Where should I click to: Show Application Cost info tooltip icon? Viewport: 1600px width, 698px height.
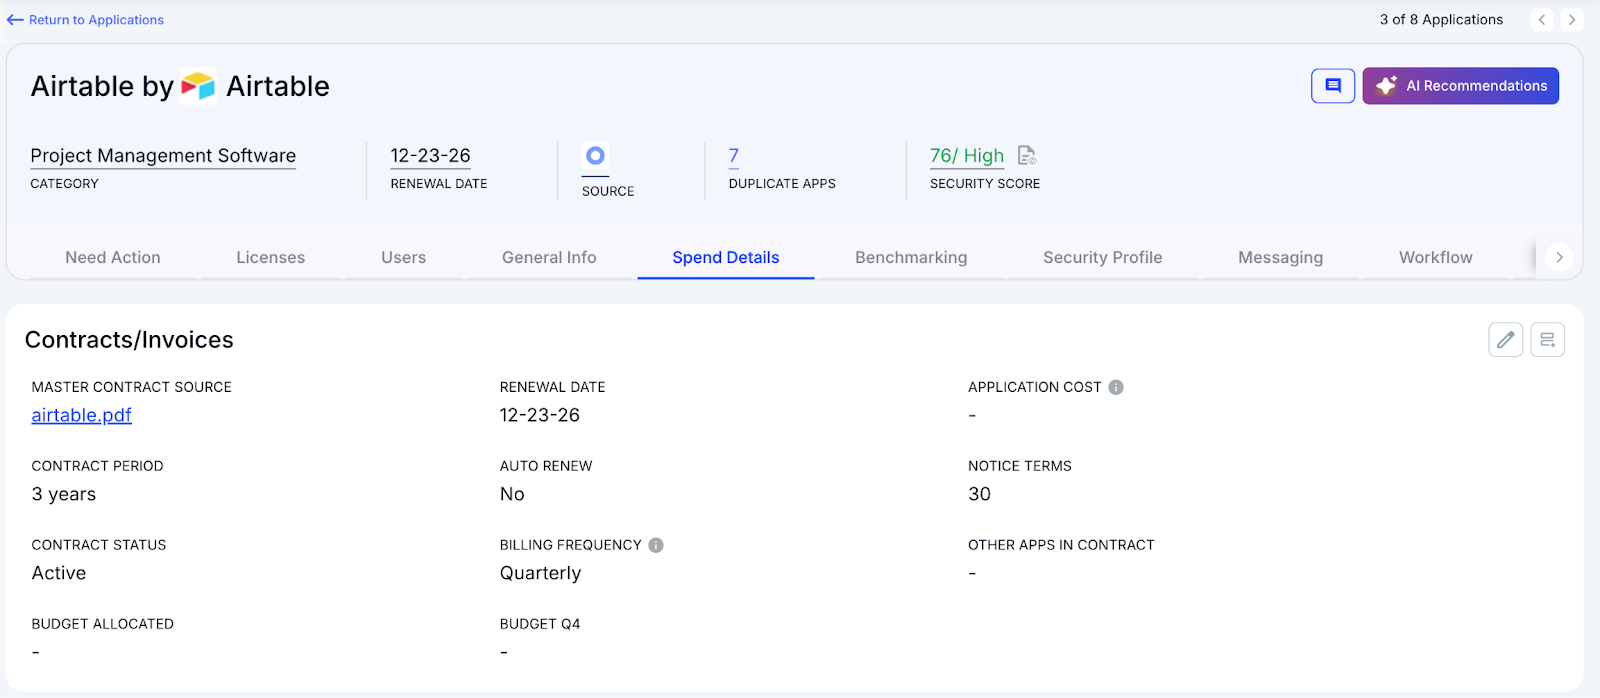coord(1116,387)
